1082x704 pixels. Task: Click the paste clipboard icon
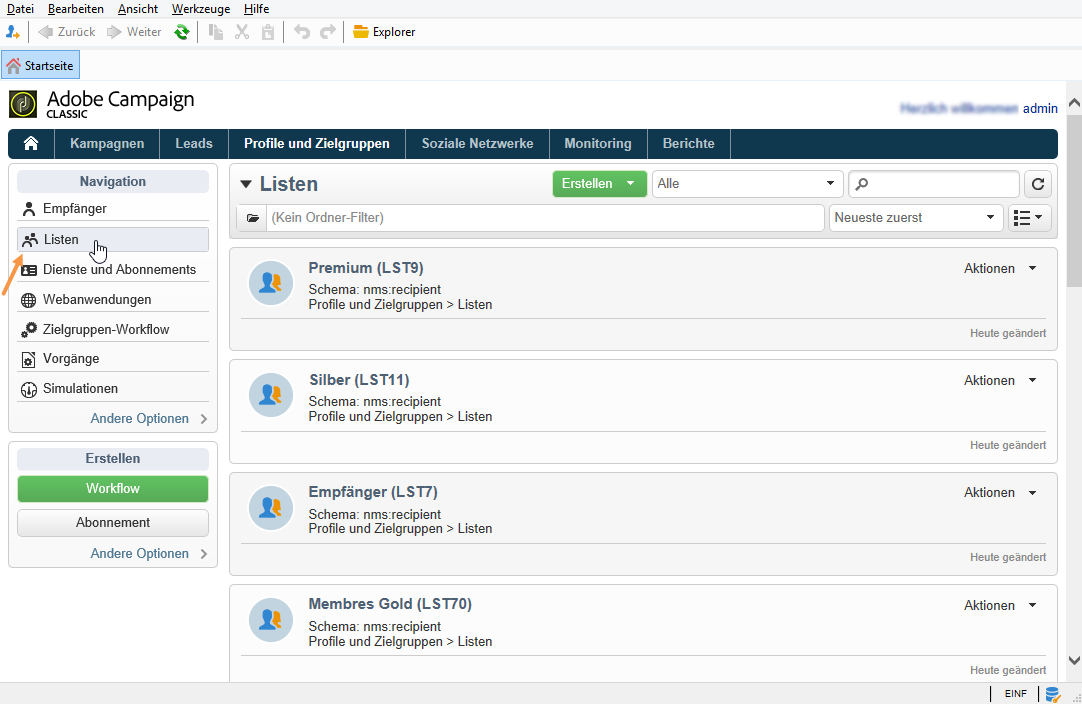pyautogui.click(x=268, y=32)
